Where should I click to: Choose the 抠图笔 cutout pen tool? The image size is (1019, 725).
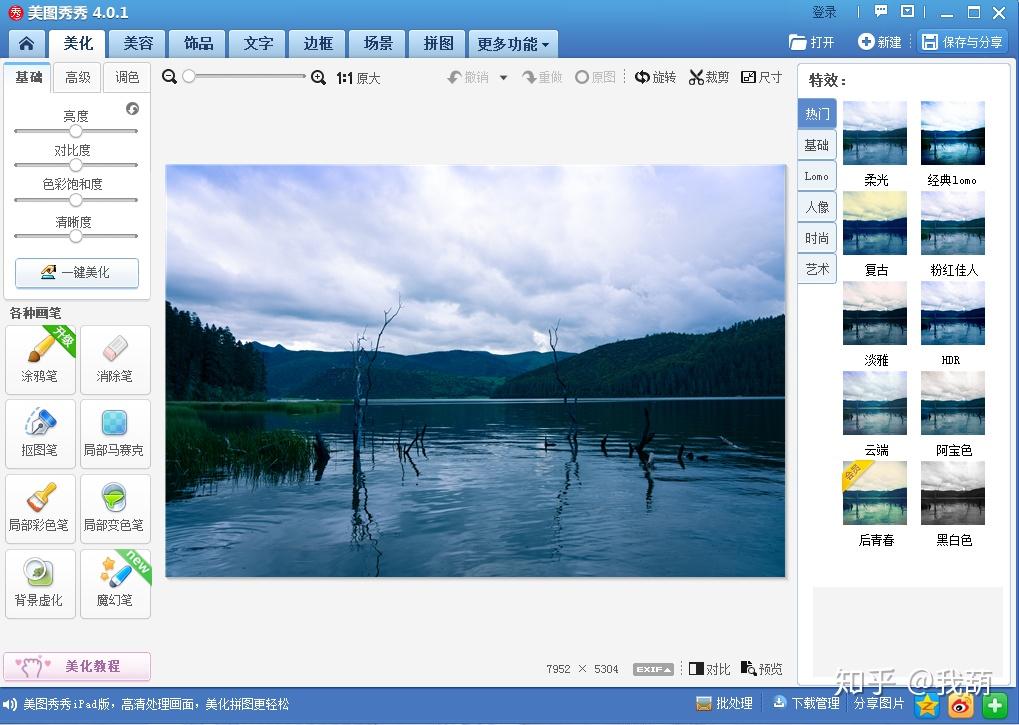[x=40, y=434]
